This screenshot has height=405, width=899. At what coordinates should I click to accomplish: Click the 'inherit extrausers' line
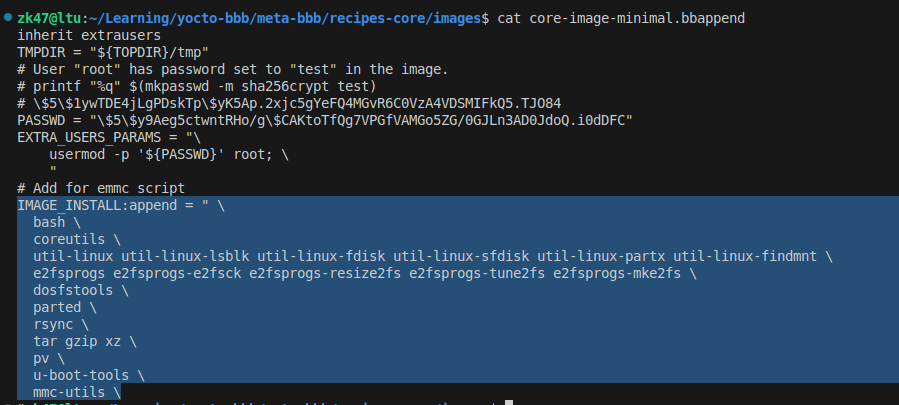pos(88,36)
